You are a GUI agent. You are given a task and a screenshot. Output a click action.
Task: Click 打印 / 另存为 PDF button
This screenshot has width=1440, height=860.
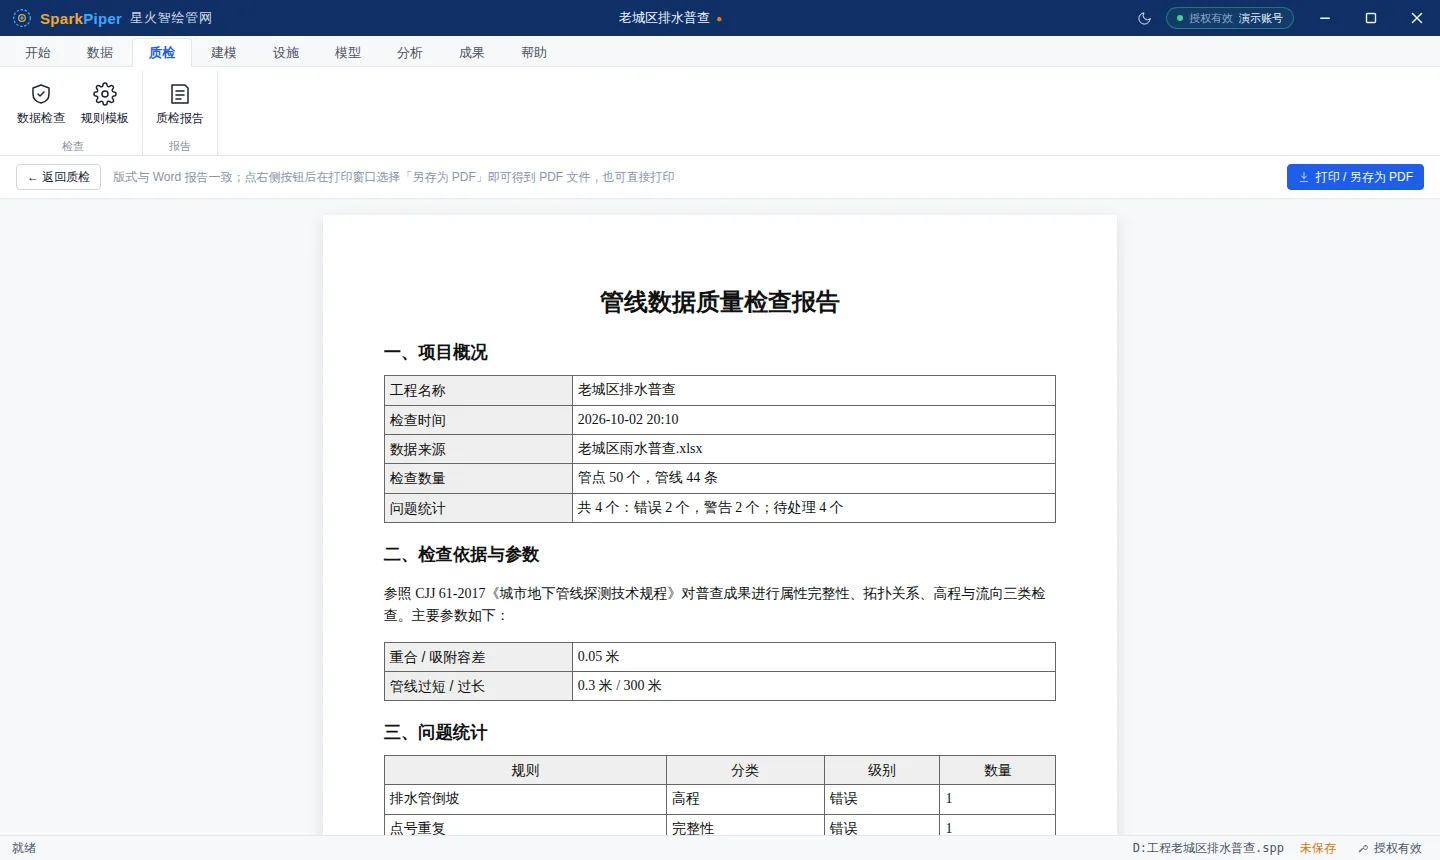(x=1355, y=177)
